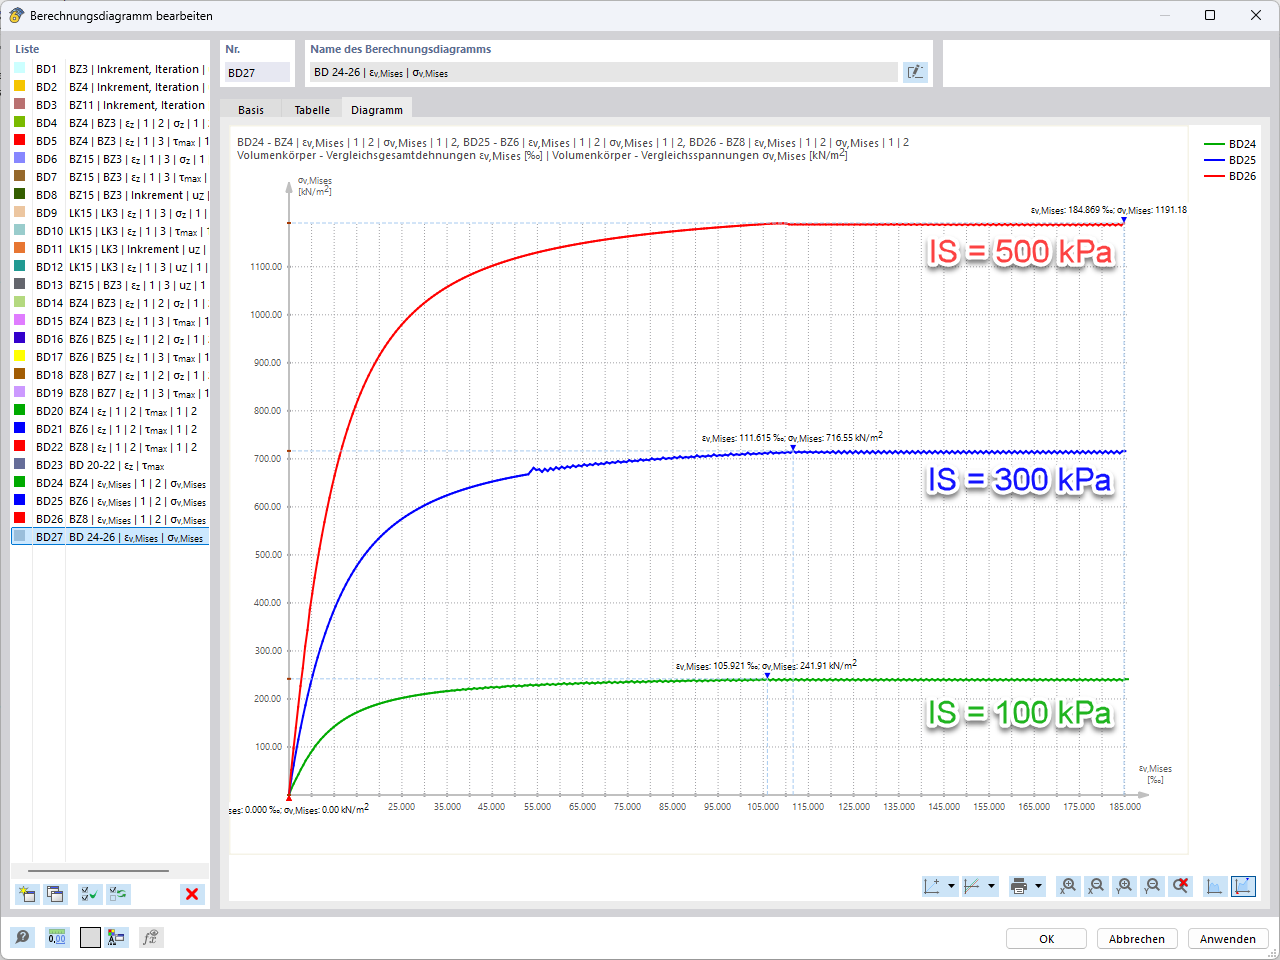Click the BD25 legend entry
Screen dimensions: 1280x960
coord(1230,160)
